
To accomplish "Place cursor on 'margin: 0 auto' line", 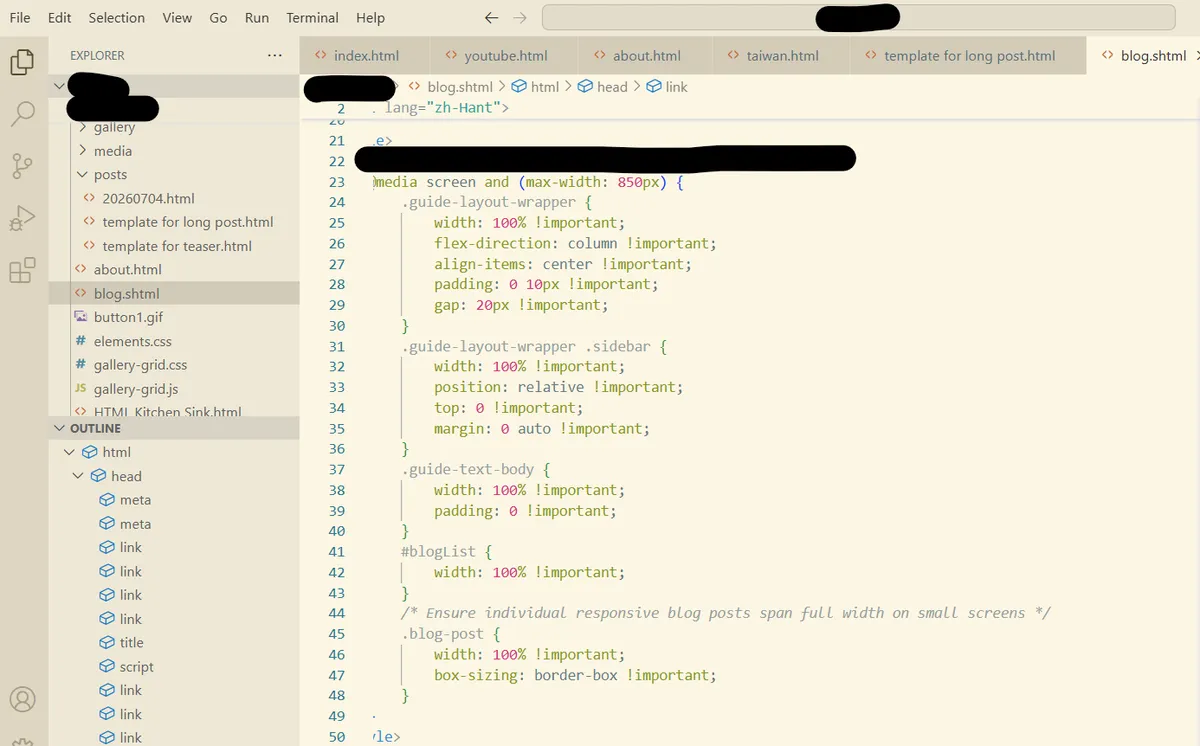I will [542, 429].
